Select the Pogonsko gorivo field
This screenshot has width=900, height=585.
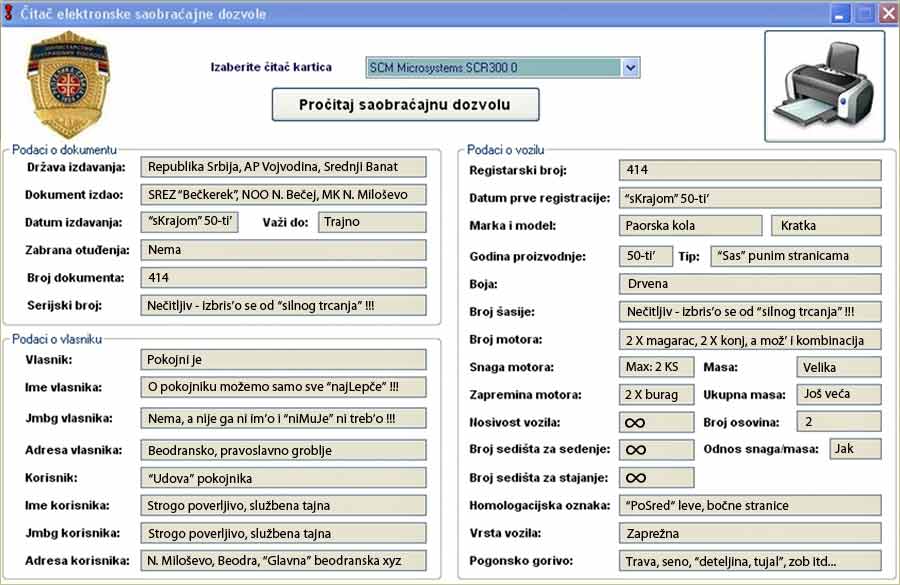749,561
